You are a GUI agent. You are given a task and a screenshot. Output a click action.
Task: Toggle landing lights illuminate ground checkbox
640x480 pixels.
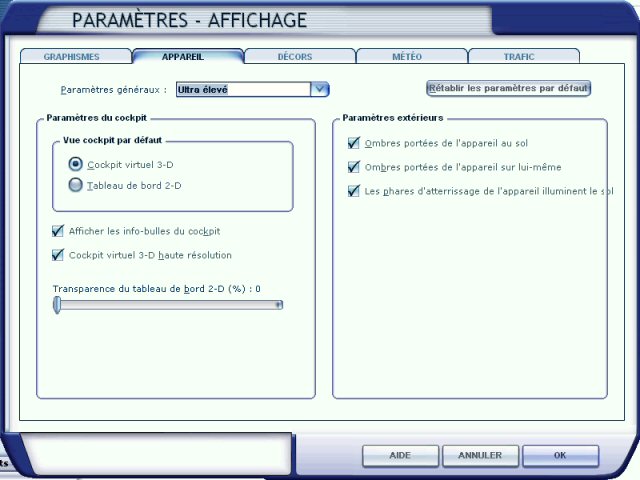tap(353, 191)
